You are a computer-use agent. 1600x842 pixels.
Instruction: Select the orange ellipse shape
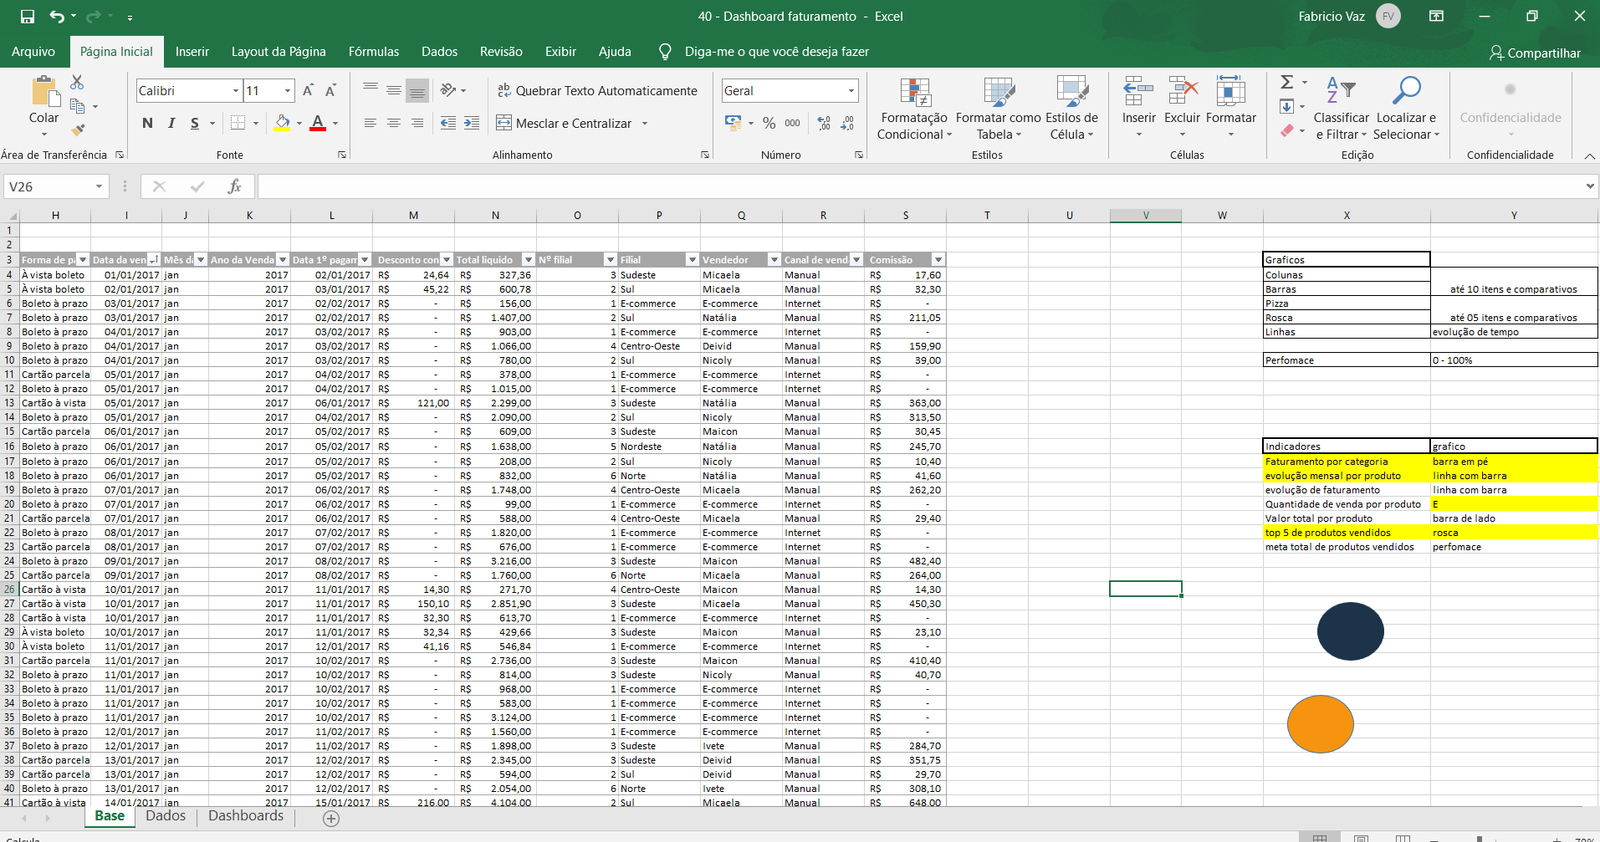click(1320, 724)
